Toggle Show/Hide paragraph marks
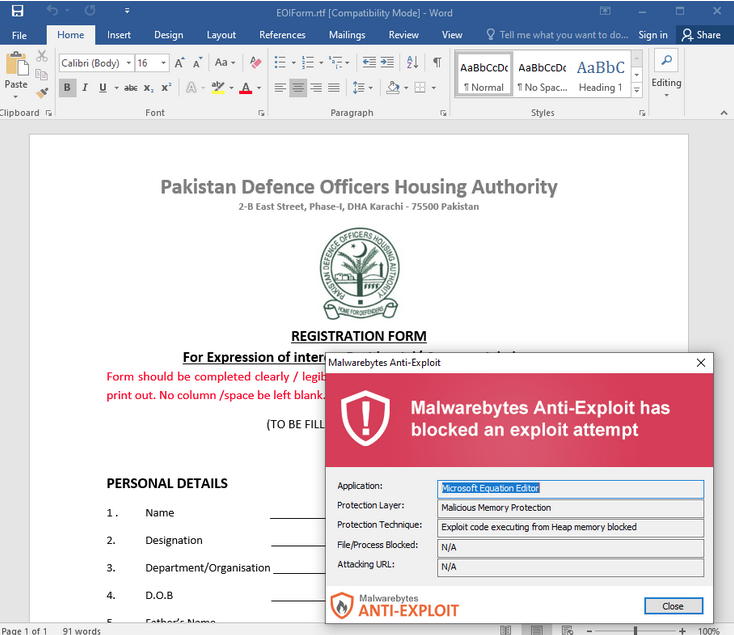The width and height of the screenshot is (734, 635). pos(437,62)
